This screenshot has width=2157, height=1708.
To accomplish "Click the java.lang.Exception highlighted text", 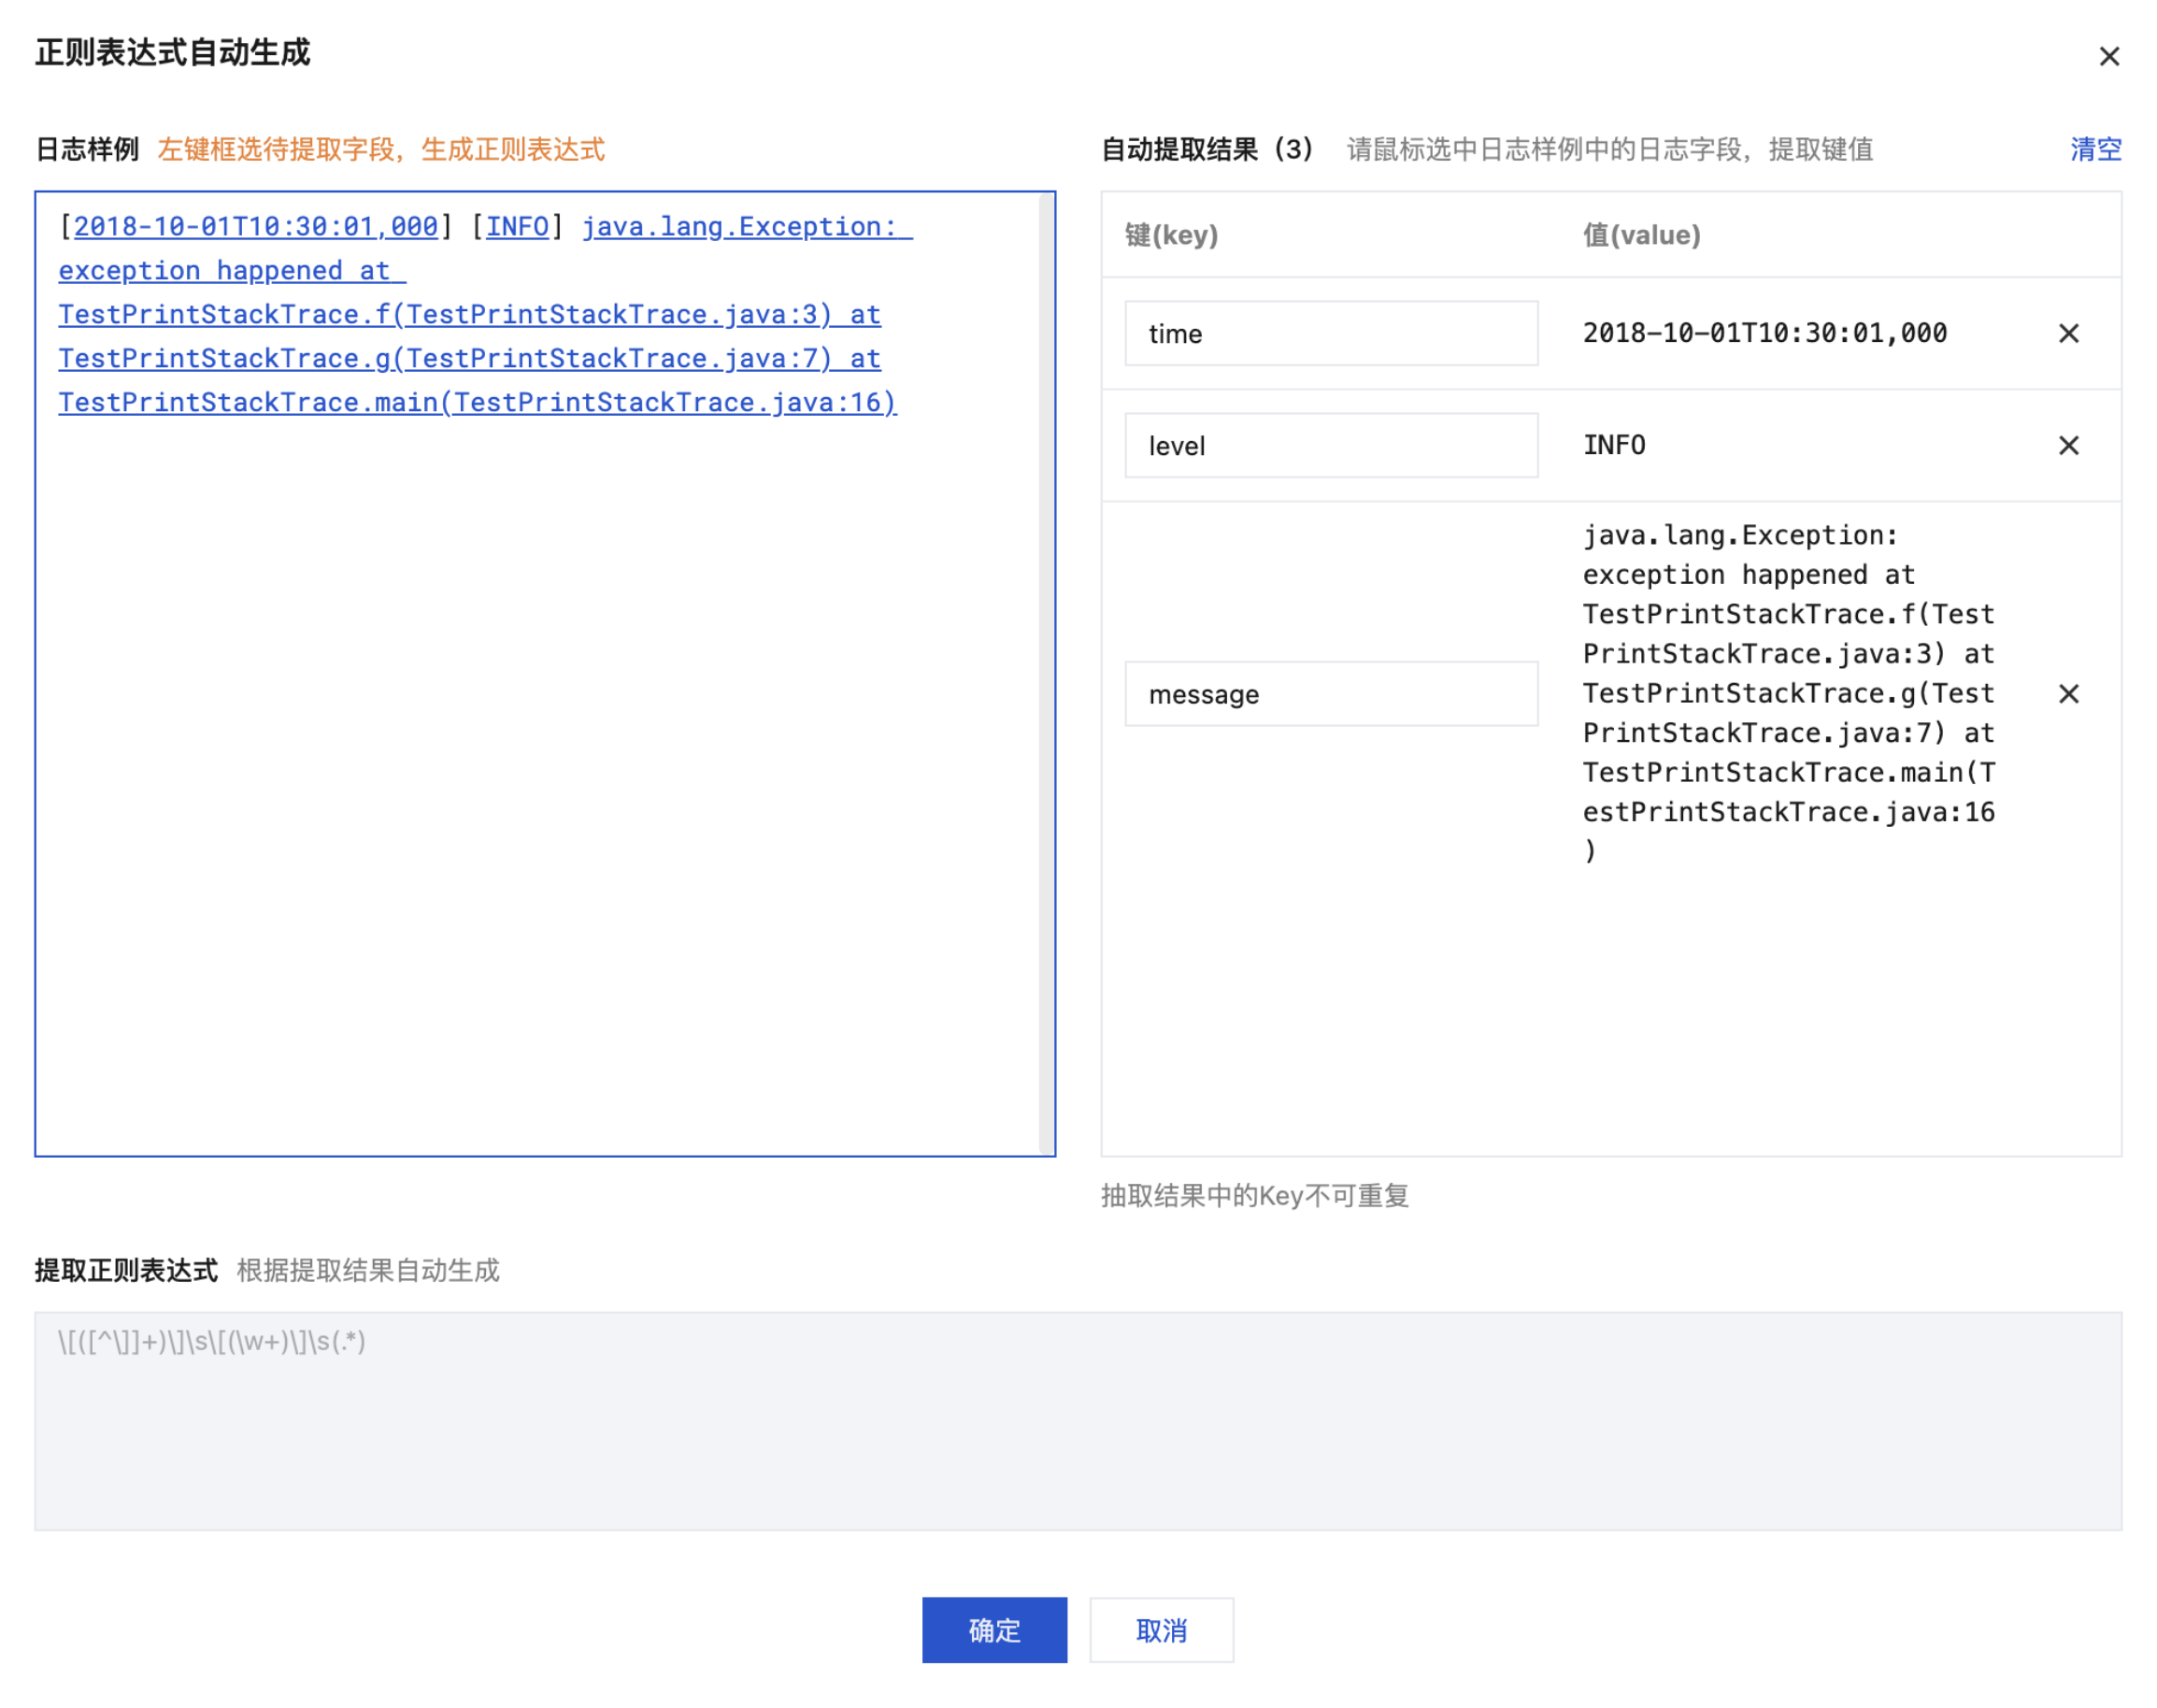I will tap(738, 227).
